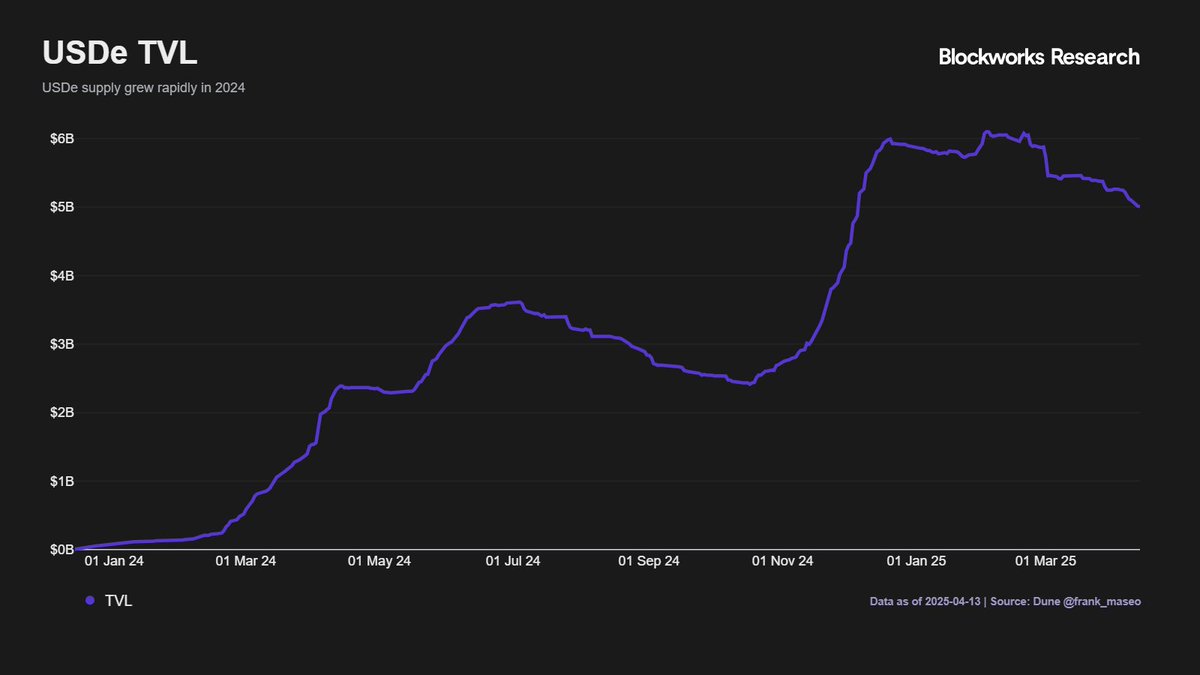The height and width of the screenshot is (675, 1200).
Task: Click the $6B y-axis label
Action: [62, 138]
